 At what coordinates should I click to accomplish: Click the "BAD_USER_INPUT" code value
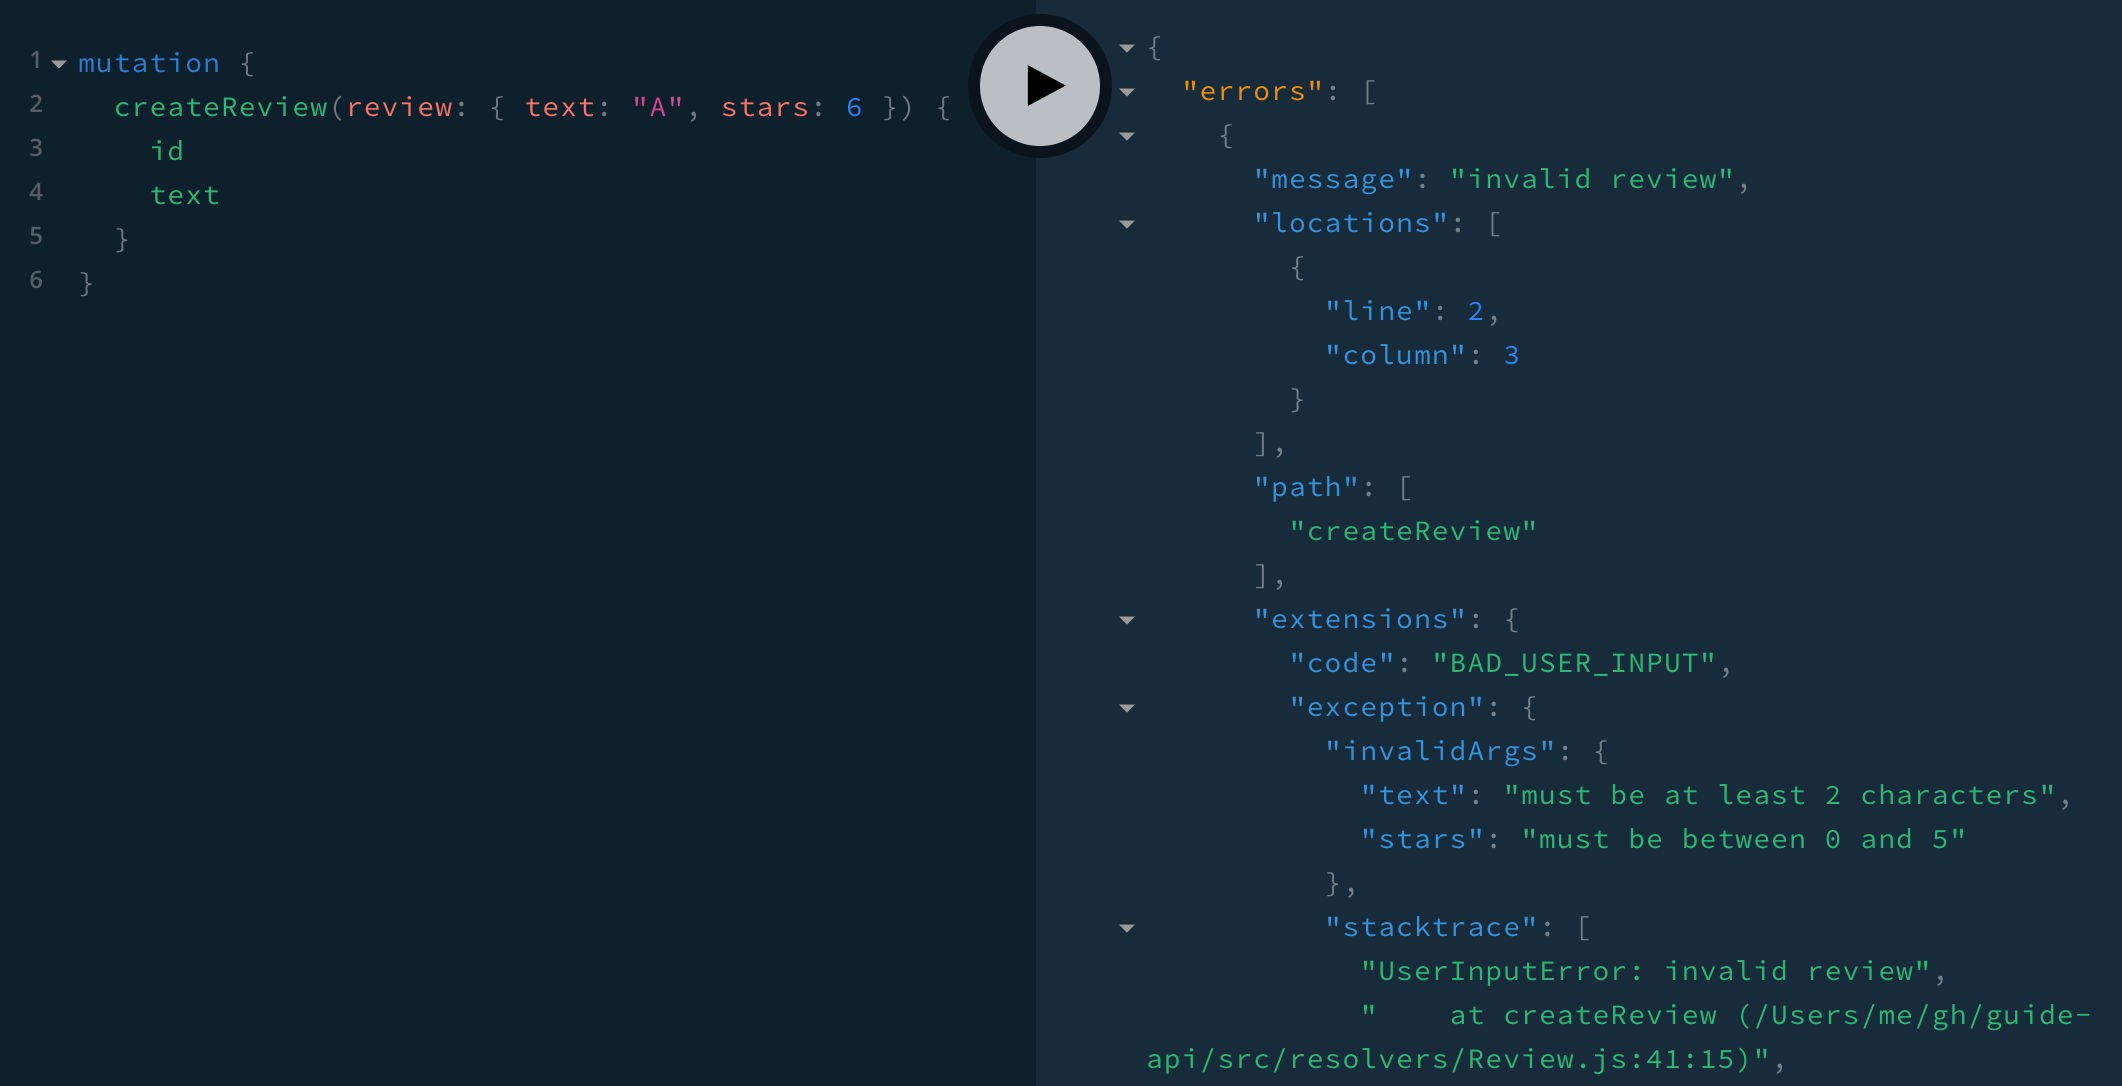click(x=1574, y=663)
